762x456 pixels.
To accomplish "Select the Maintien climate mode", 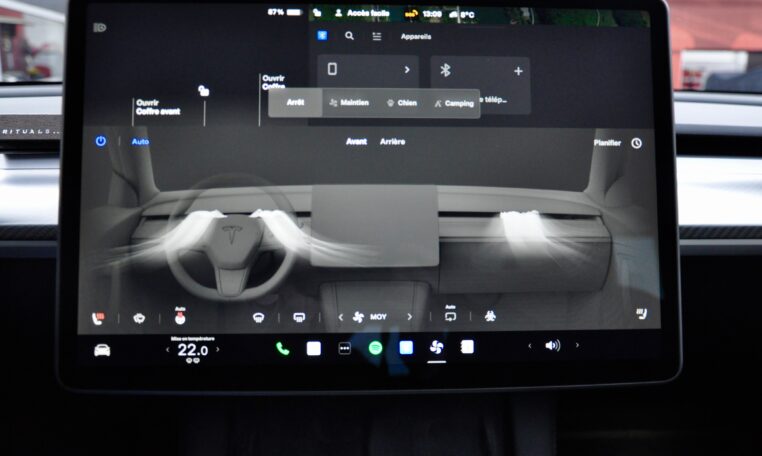I will tap(349, 103).
